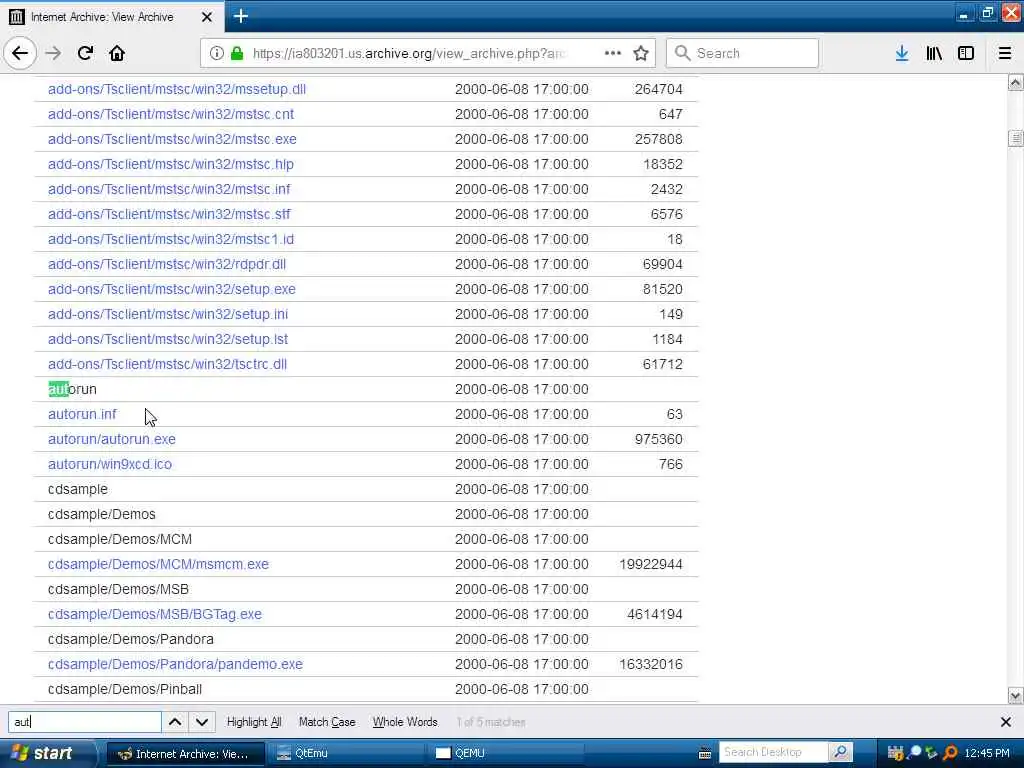Open autorun/autorun.exe link
Screen dimensions: 1024x768
point(112,439)
